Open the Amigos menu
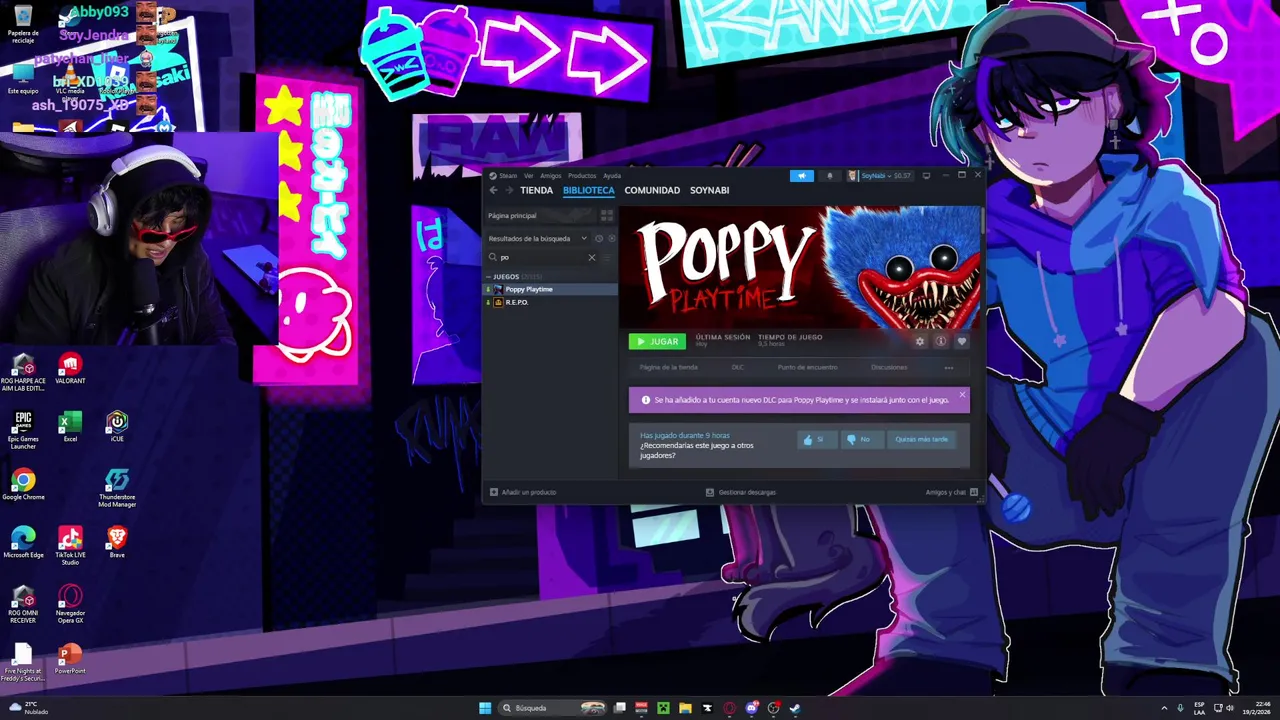This screenshot has height=720, width=1280. point(551,176)
